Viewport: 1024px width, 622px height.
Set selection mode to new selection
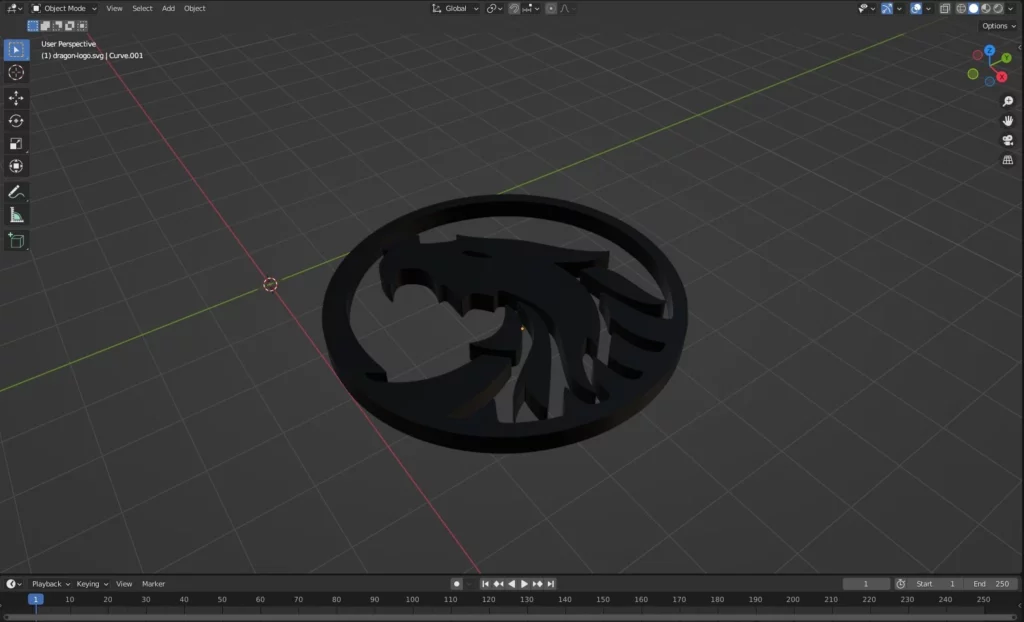[33, 25]
